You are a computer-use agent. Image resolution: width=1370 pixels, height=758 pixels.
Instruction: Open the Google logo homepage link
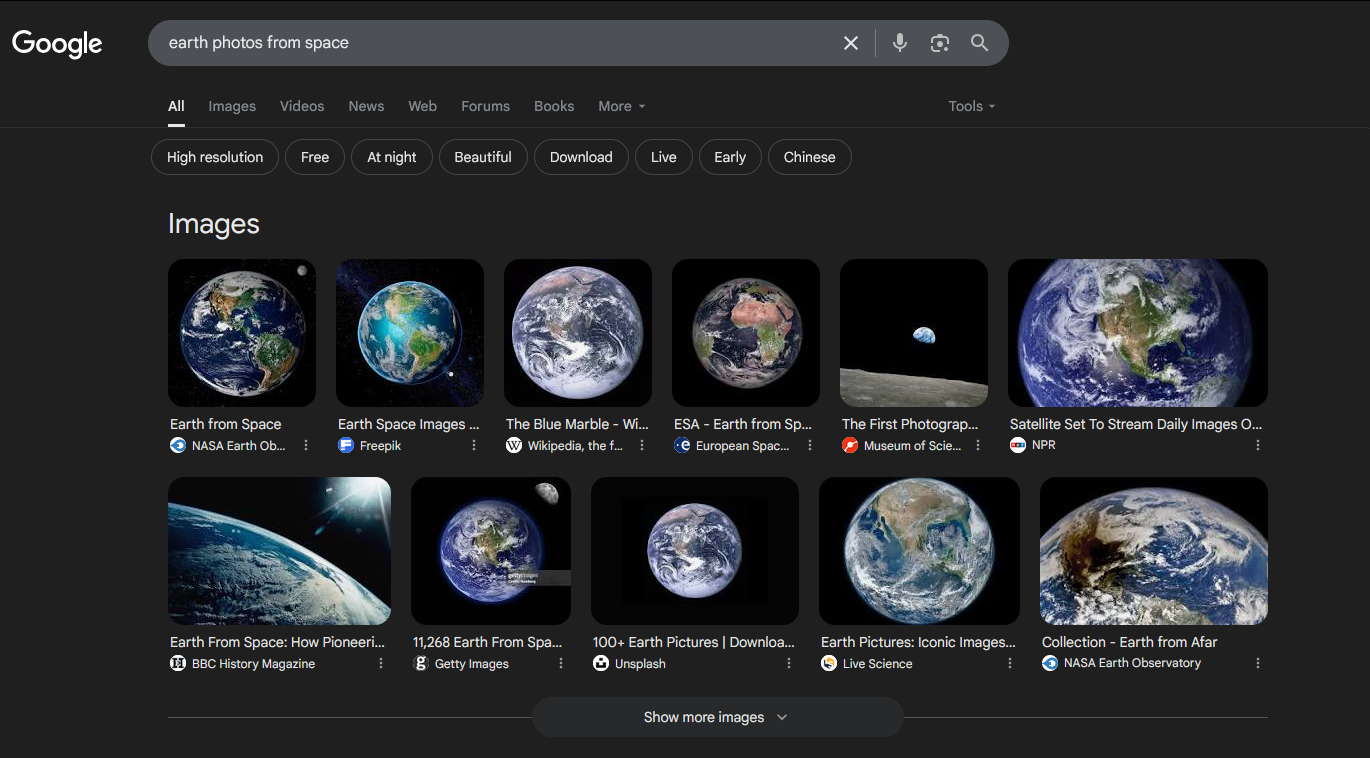coord(57,43)
